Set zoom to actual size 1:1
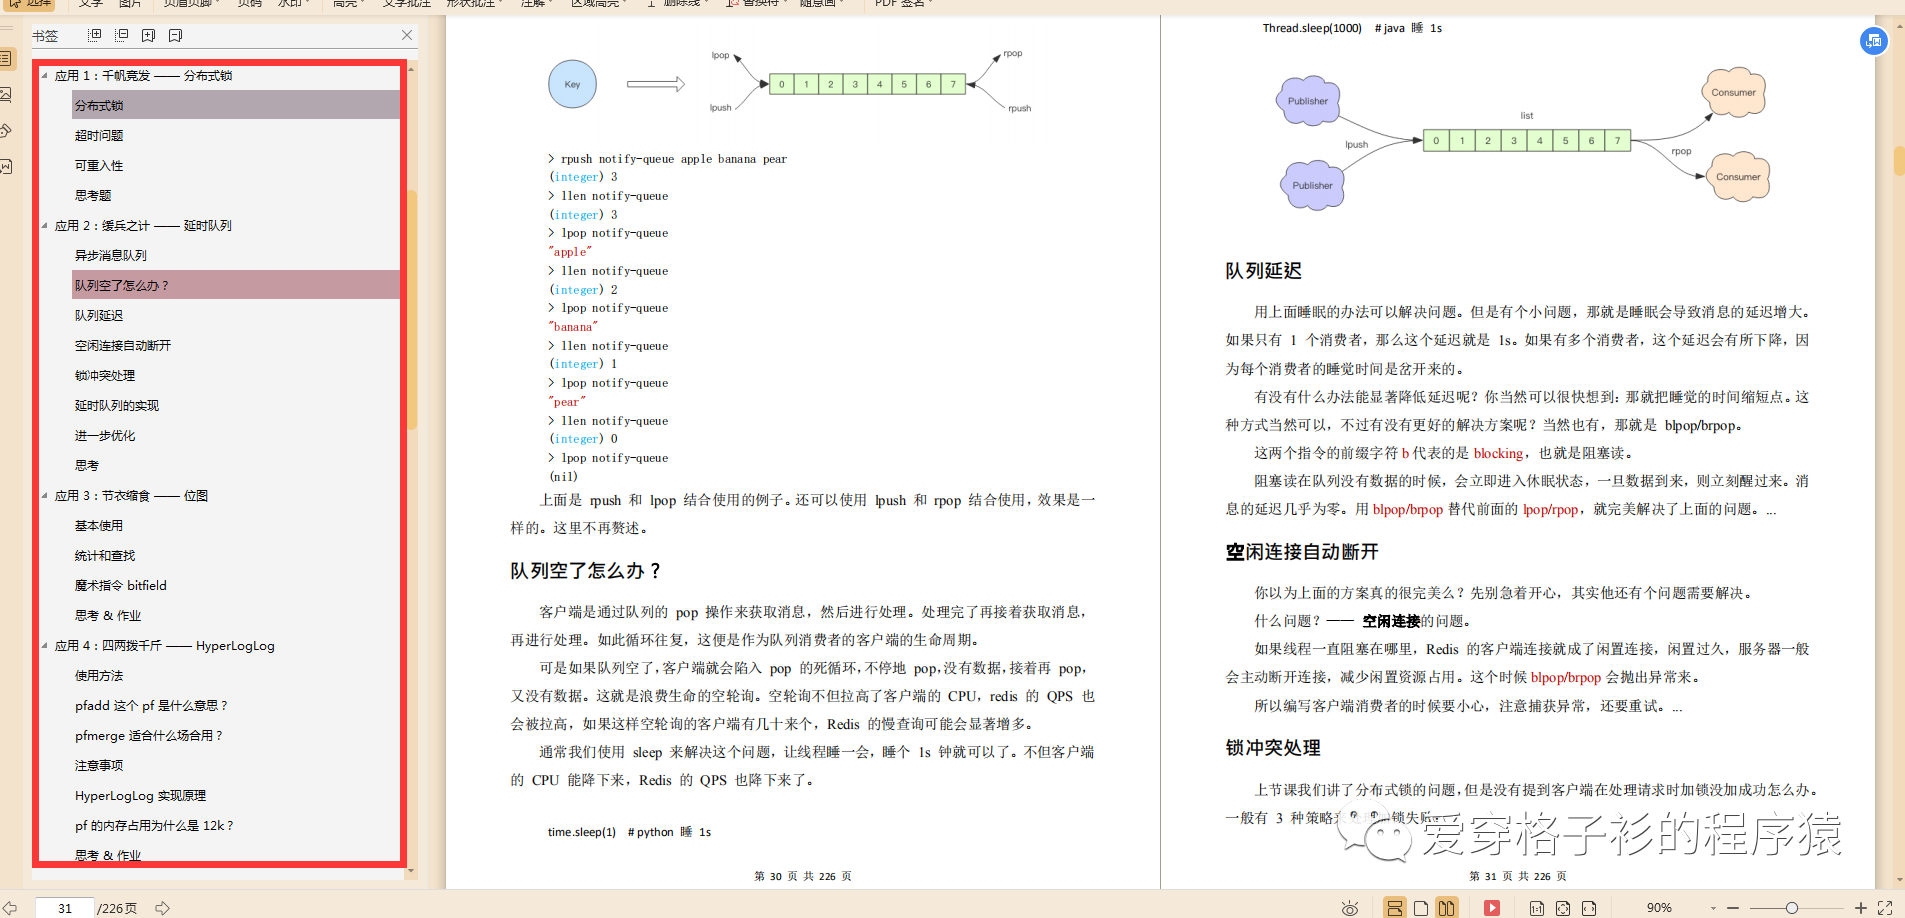 (1537, 908)
